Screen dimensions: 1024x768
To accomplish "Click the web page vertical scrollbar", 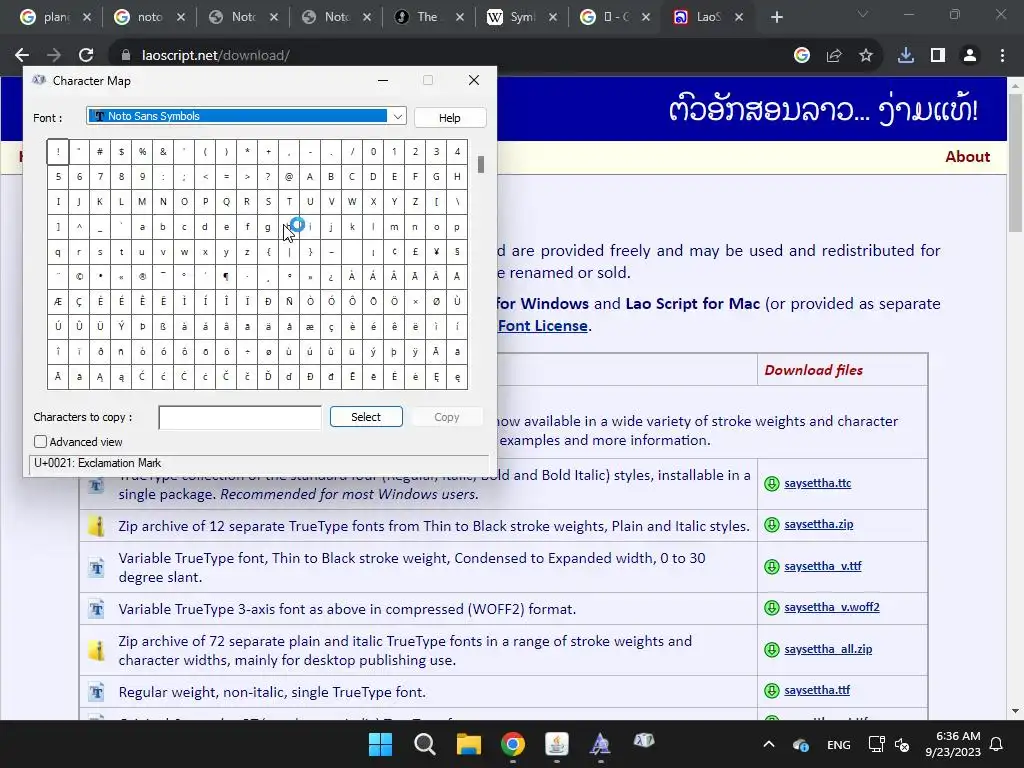I will tap(1015, 163).
